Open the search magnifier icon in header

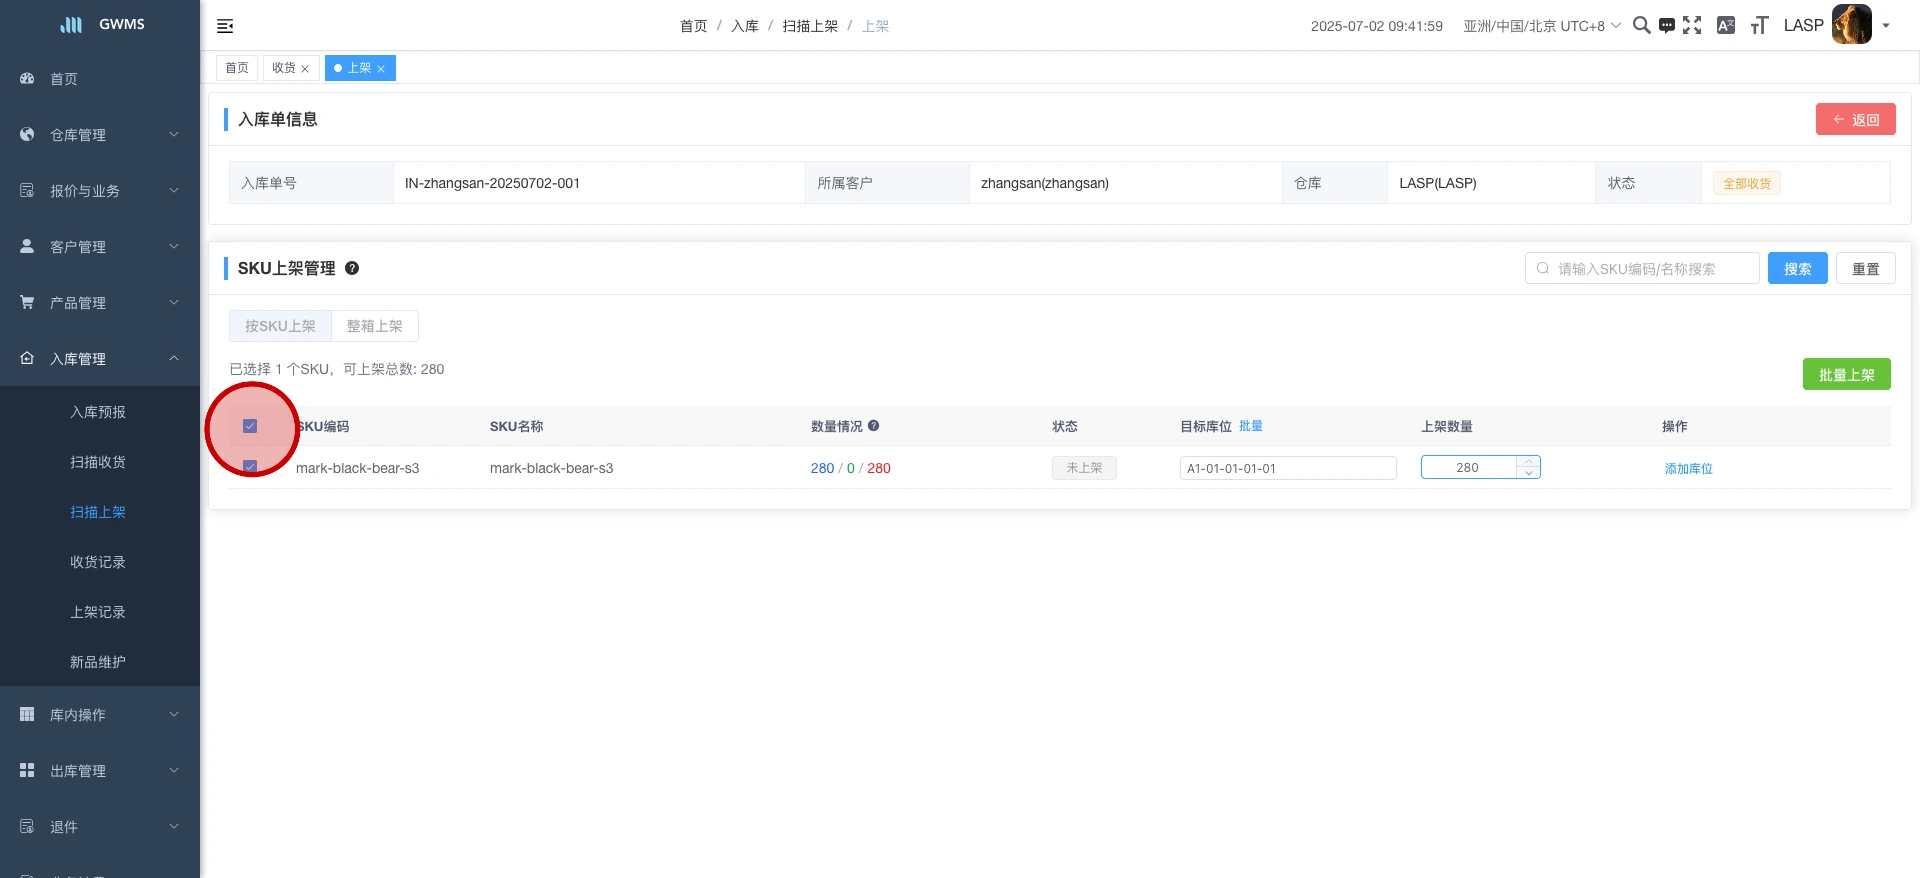pos(1641,25)
